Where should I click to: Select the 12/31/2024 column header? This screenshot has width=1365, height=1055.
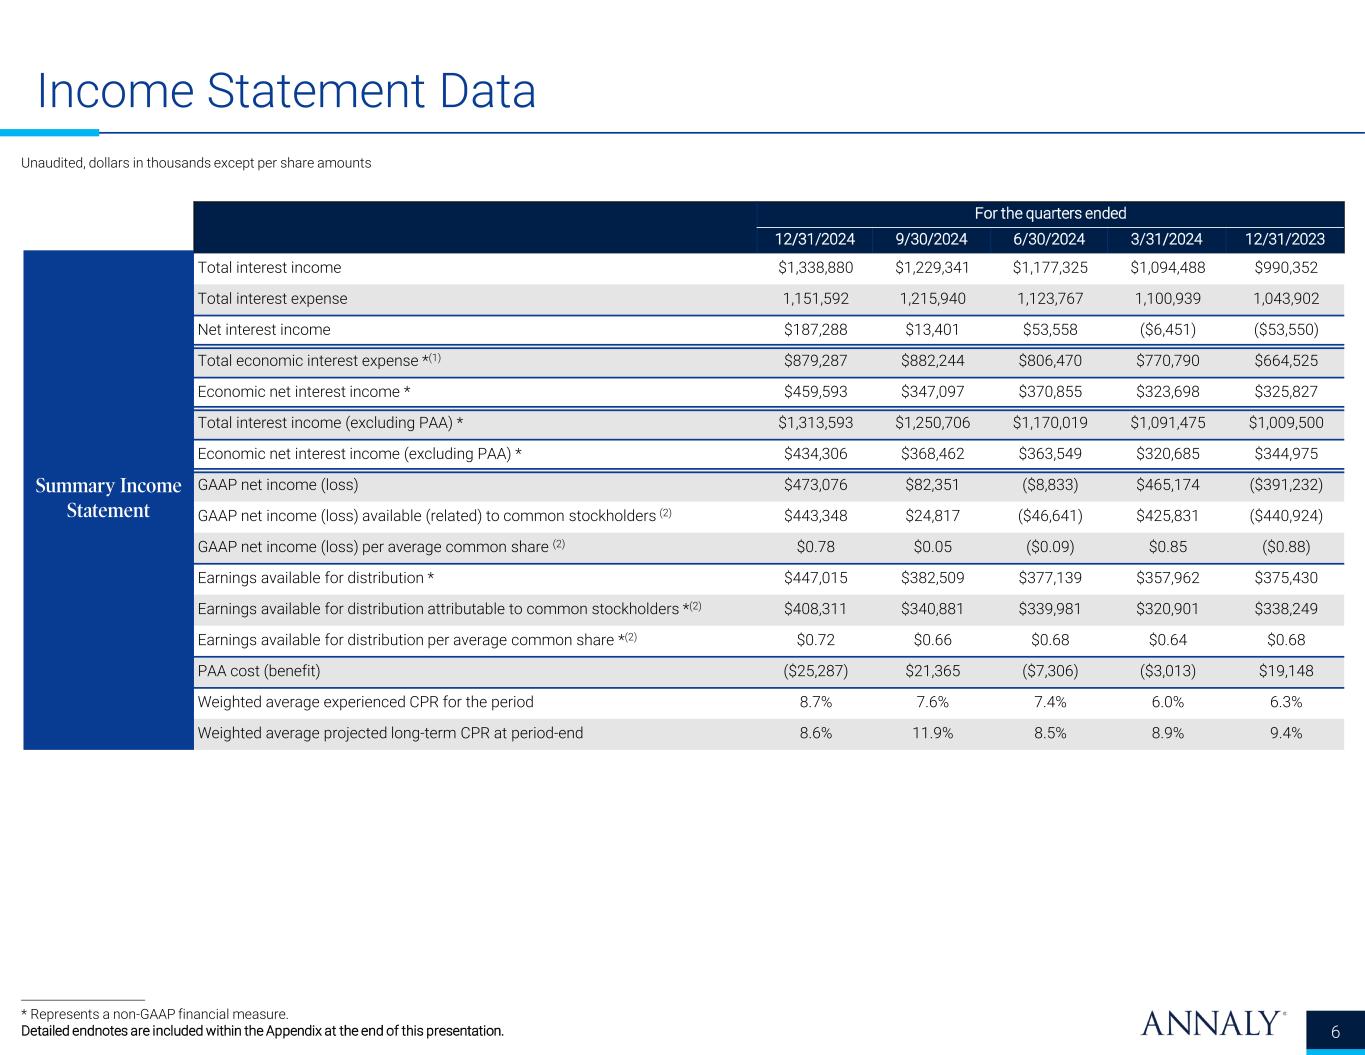pos(815,239)
